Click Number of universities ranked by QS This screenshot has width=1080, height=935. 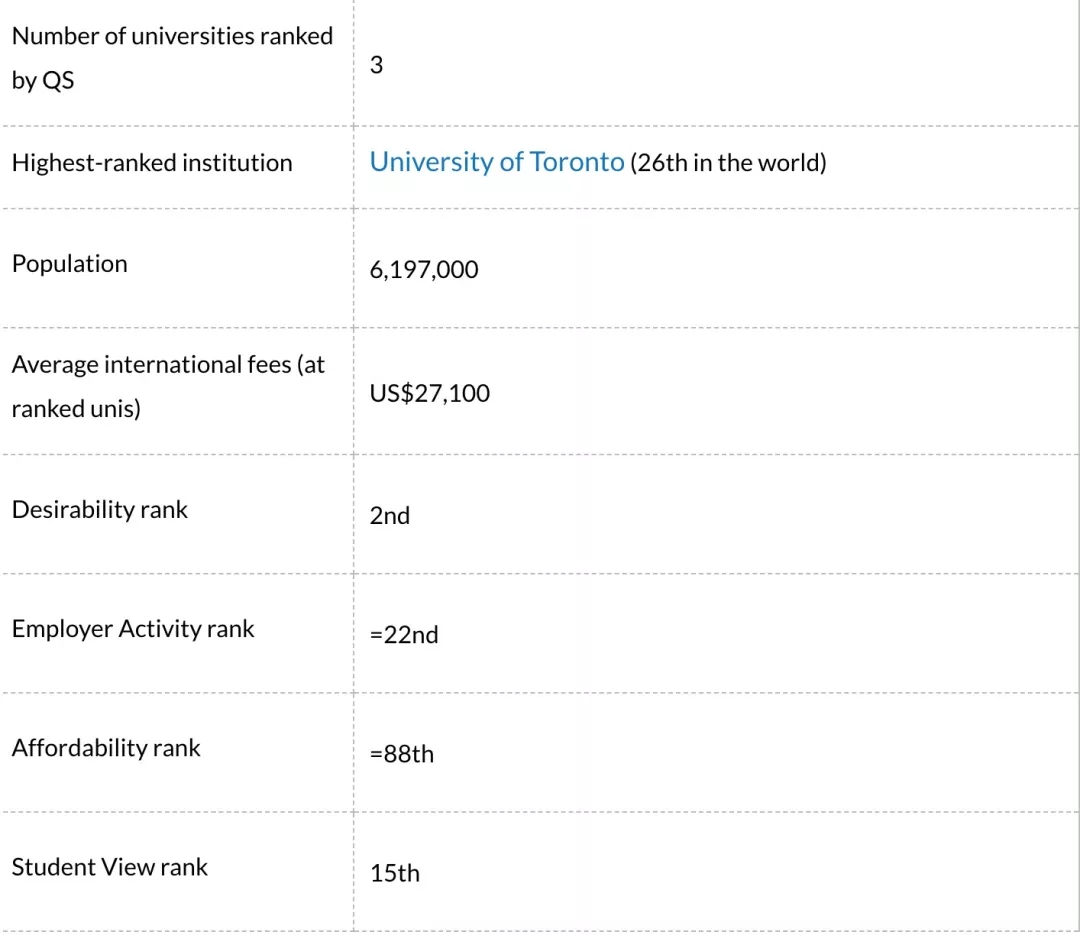pyautogui.click(x=172, y=58)
